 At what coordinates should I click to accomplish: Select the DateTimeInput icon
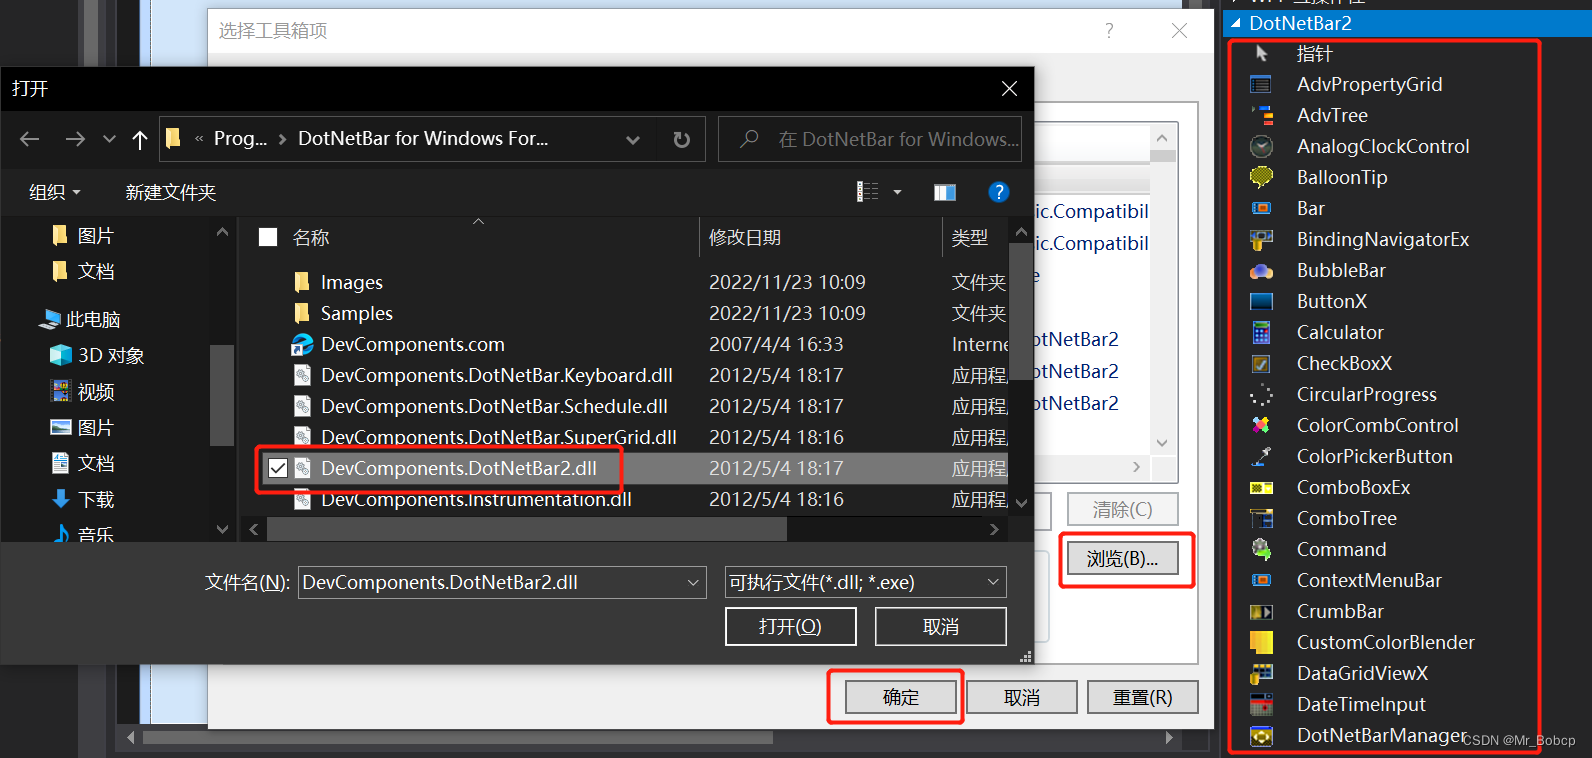1261,705
